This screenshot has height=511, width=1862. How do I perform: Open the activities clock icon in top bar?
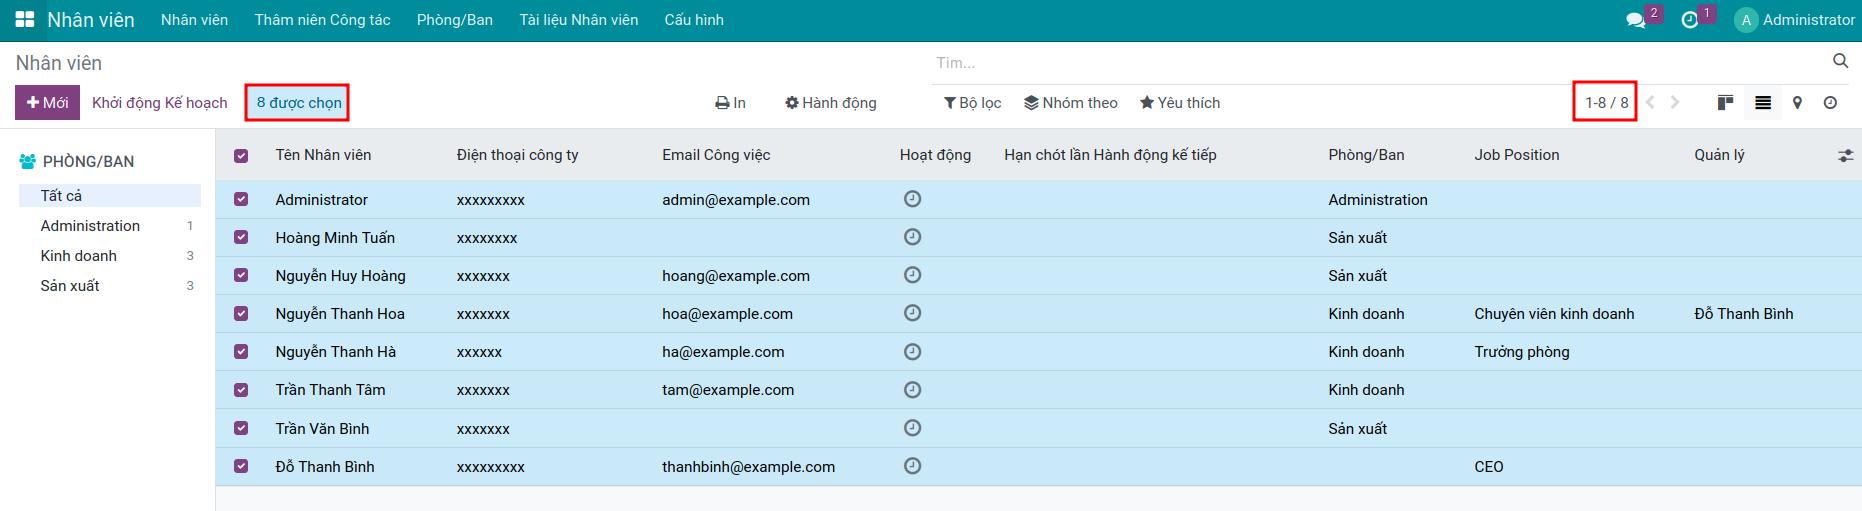pyautogui.click(x=1690, y=20)
